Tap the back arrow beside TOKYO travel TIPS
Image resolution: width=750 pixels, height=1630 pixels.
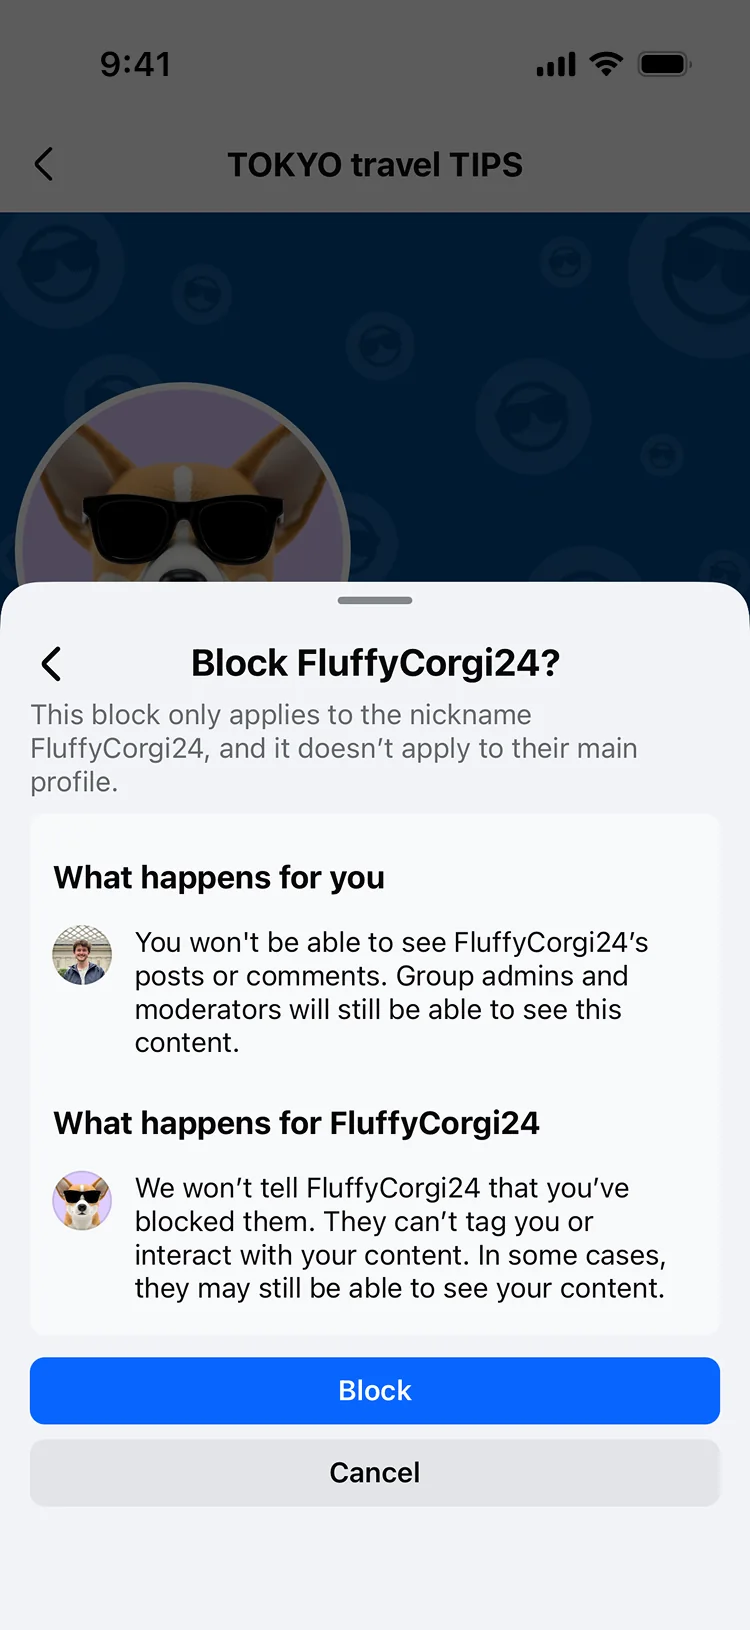pos(43,164)
